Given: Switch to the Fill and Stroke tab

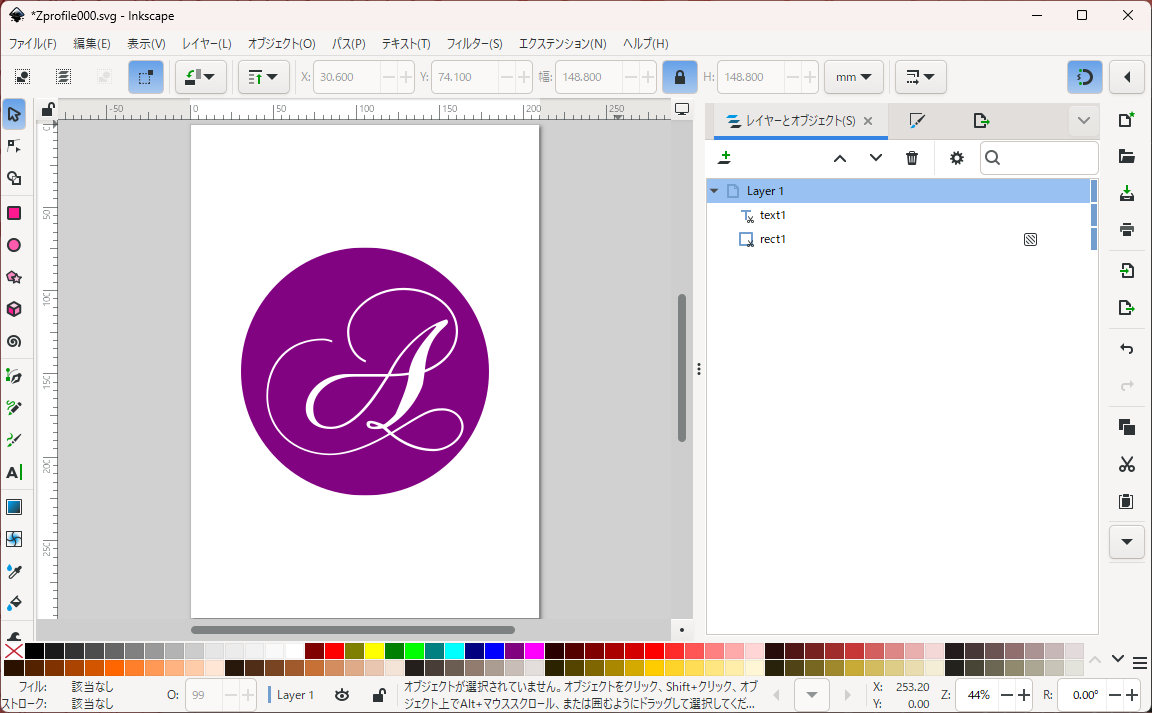Looking at the screenshot, I should coord(916,121).
